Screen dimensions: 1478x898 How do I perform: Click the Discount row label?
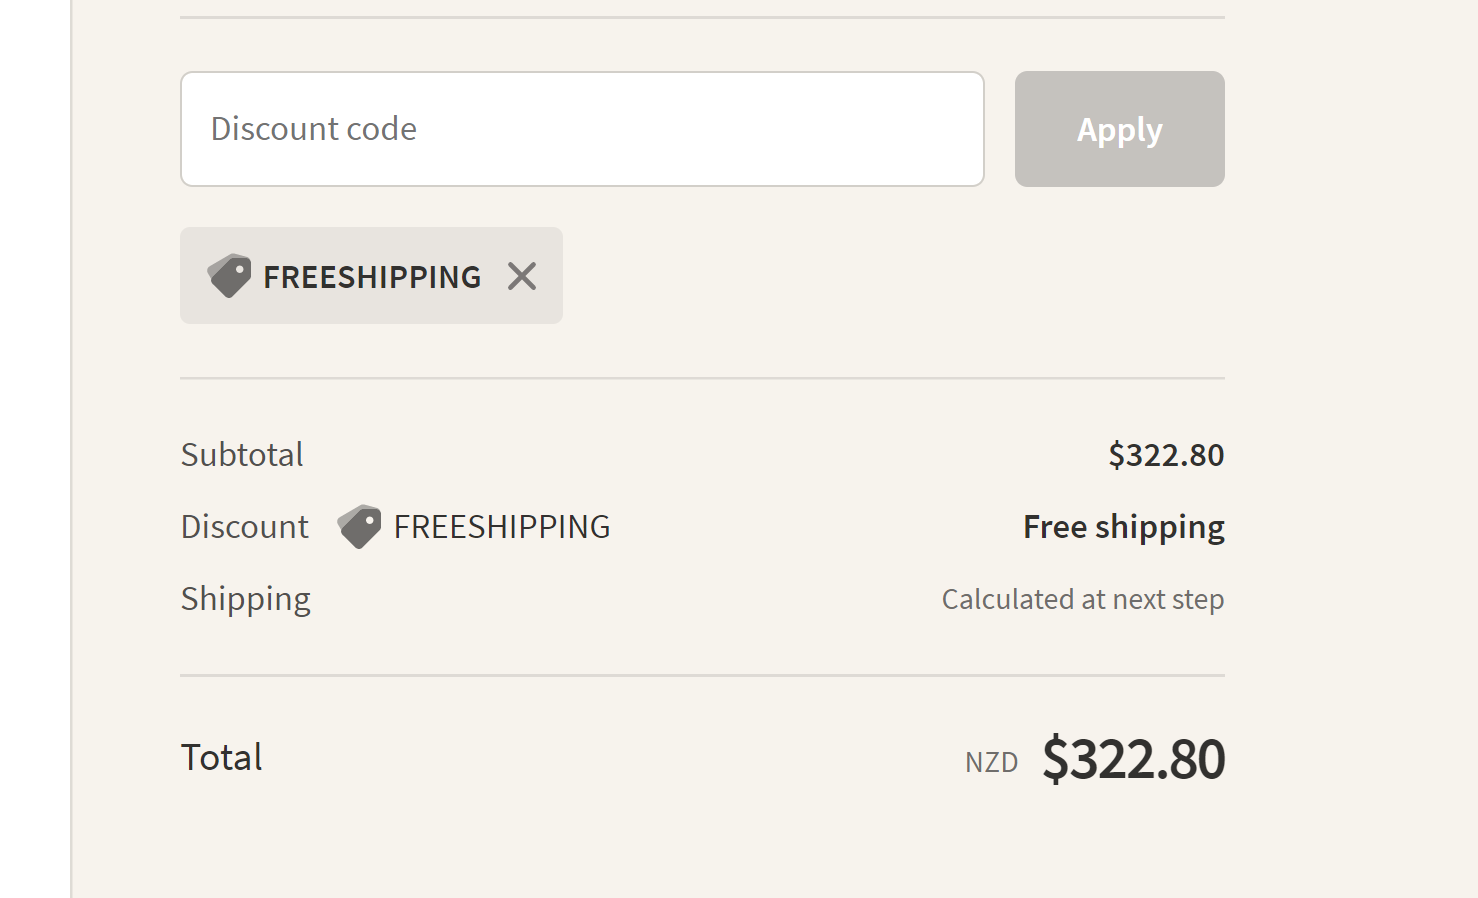click(244, 526)
